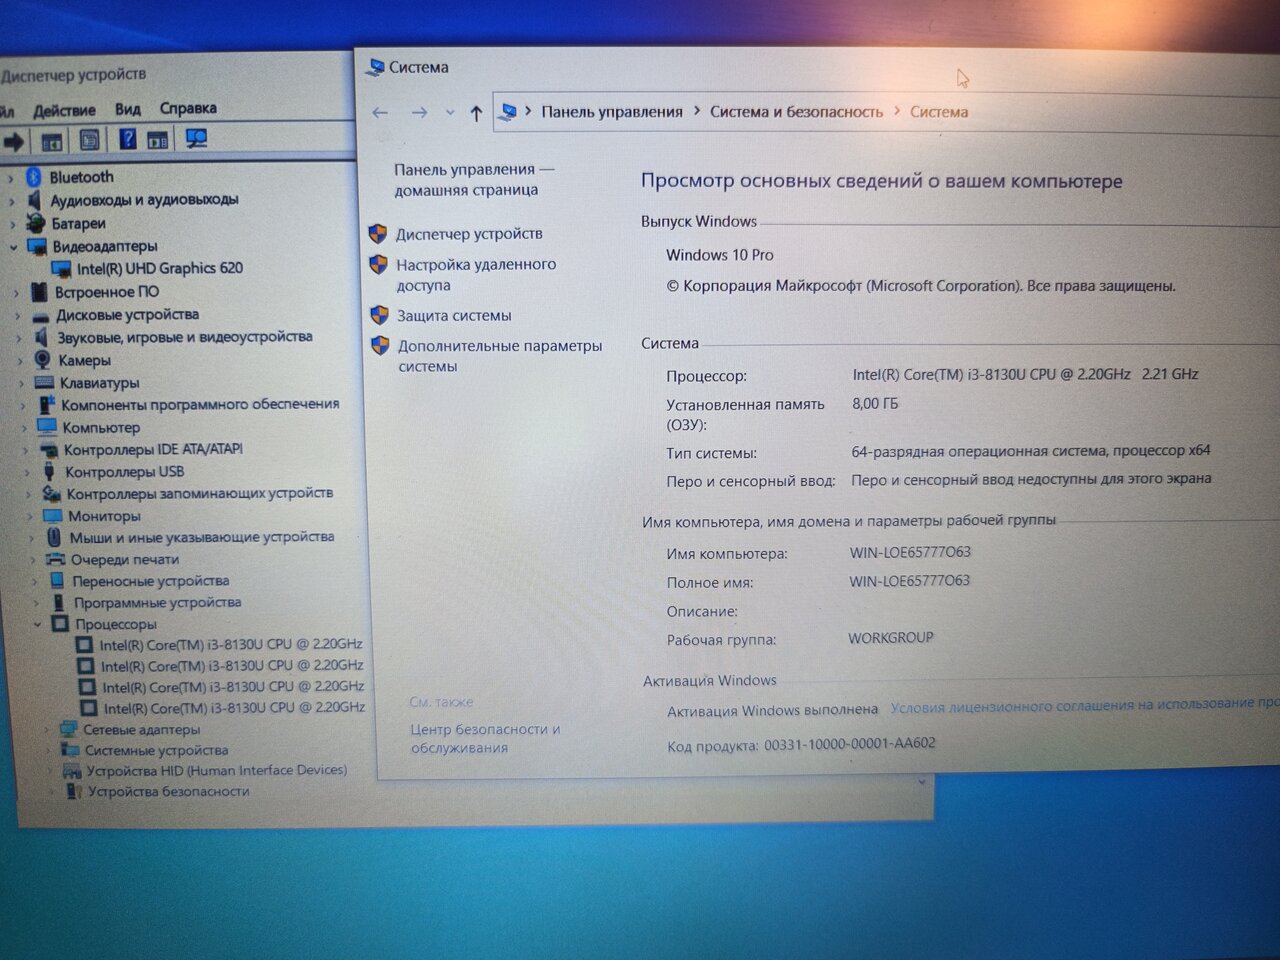Click Система и безопасность in the breadcrumb
Screen dimensions: 1280x960
coord(796,112)
